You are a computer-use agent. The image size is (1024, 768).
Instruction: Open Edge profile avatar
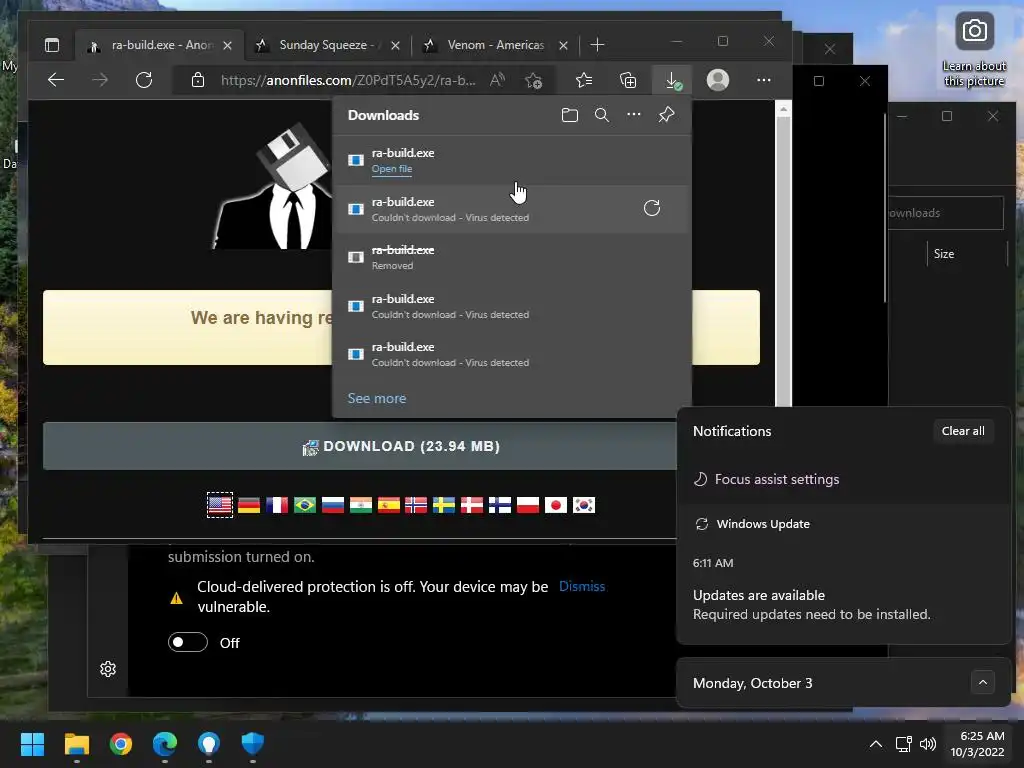click(x=718, y=80)
